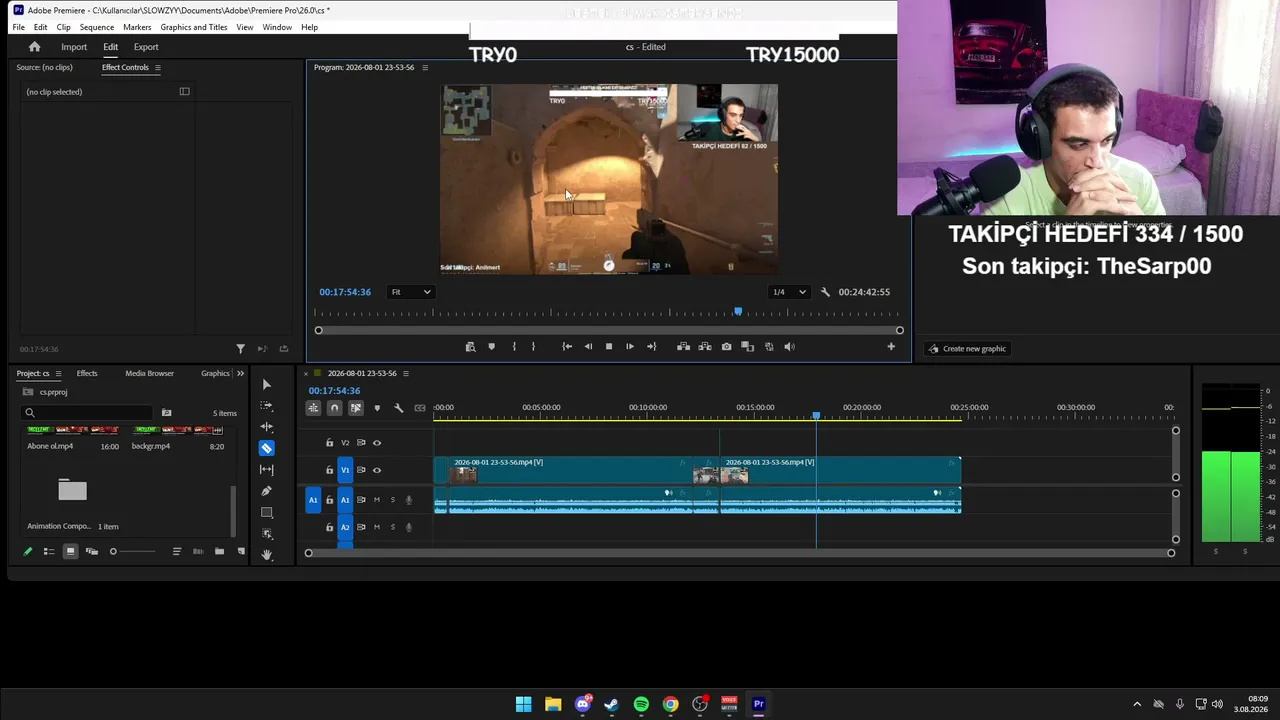The image size is (1280, 720).
Task: Toggle insert sequences as nests option
Action: click(313, 408)
